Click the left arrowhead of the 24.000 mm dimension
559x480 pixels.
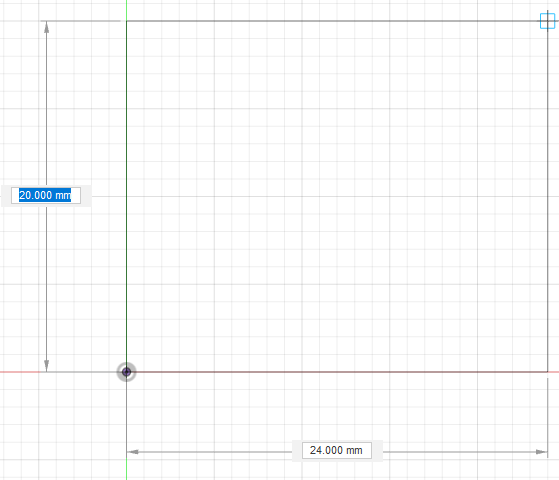(x=133, y=452)
